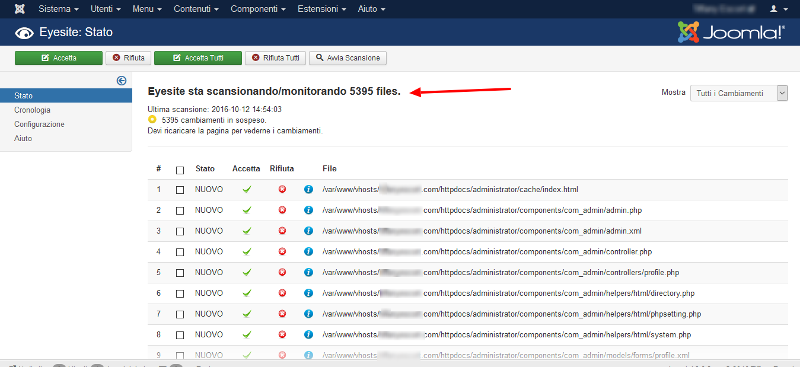
Task: Show info for system.php file
Action: [x=308, y=335]
